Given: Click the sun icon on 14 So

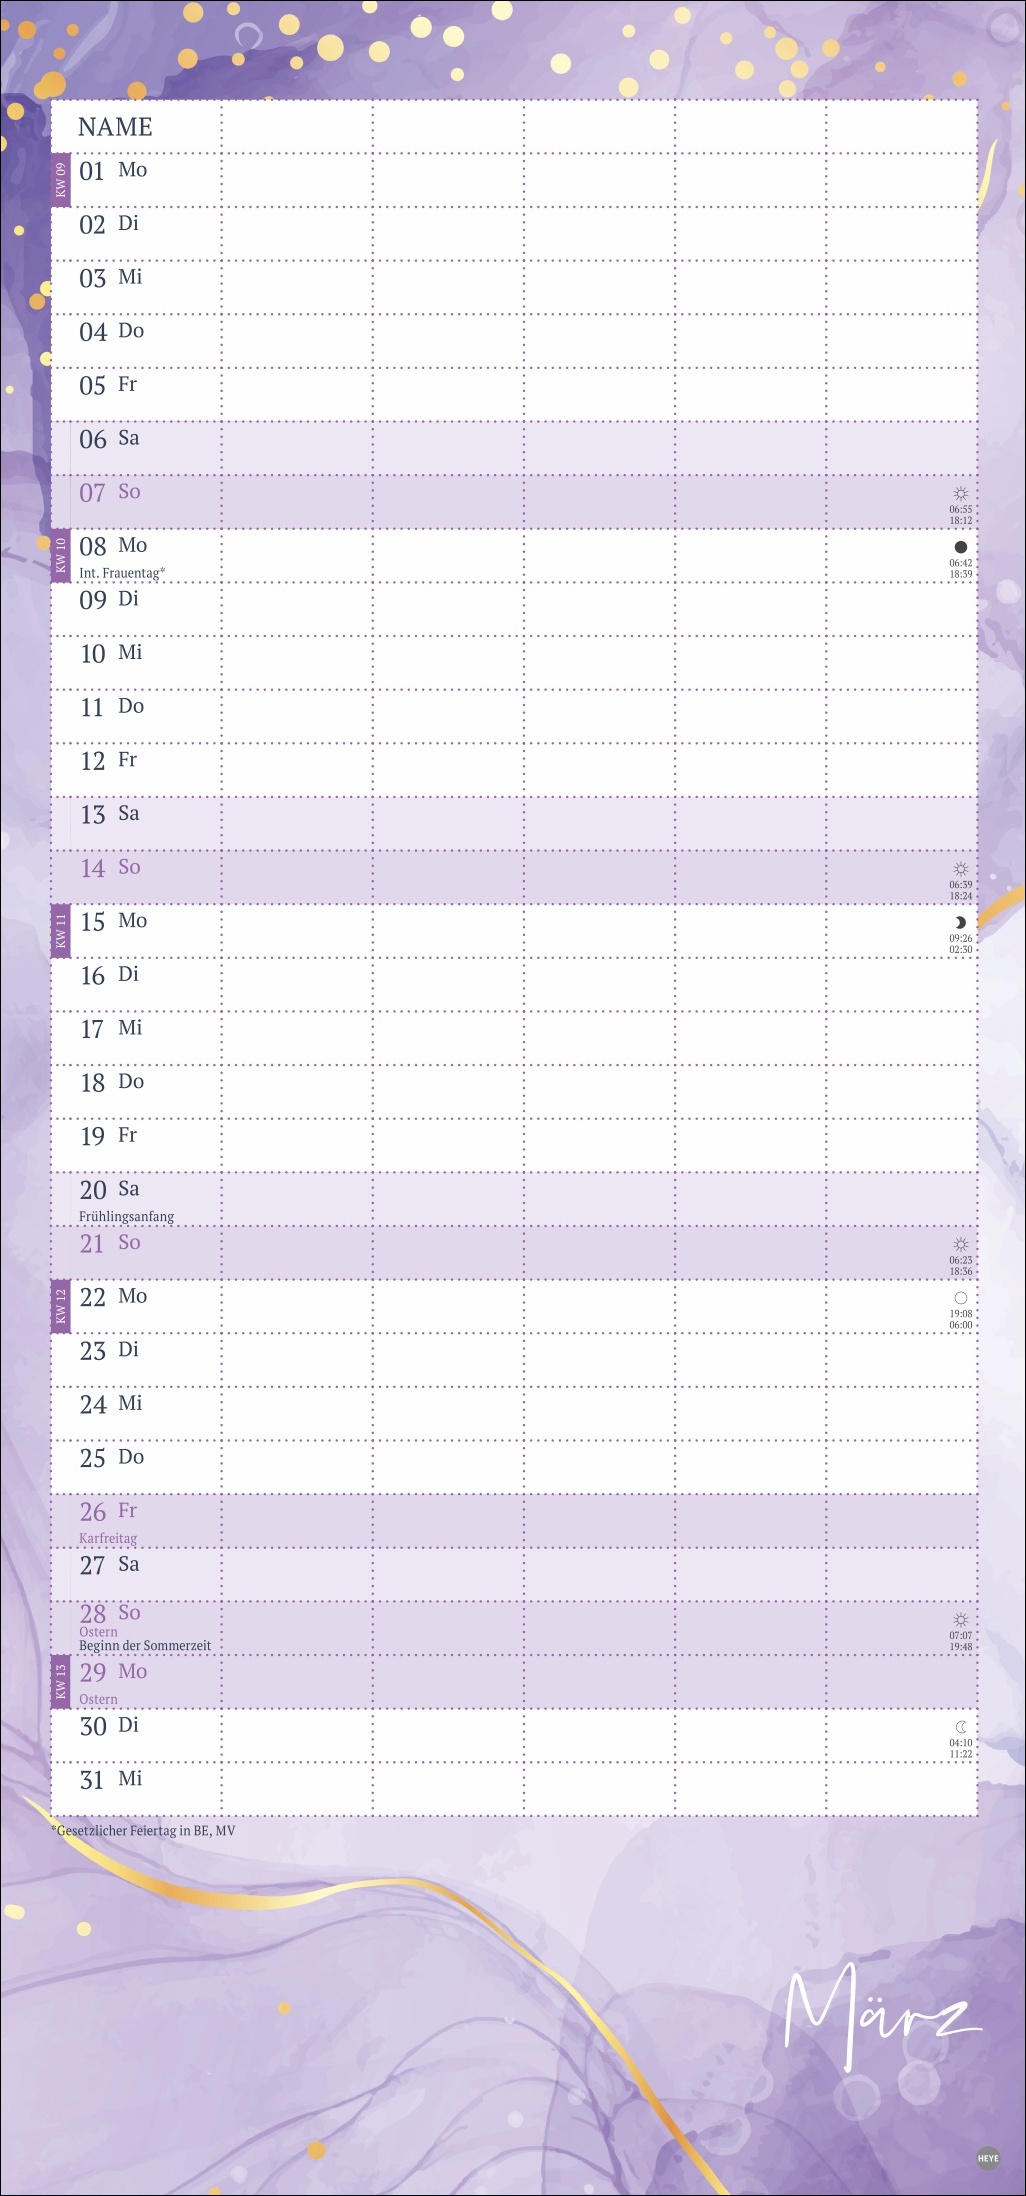Looking at the screenshot, I should coord(960,869).
